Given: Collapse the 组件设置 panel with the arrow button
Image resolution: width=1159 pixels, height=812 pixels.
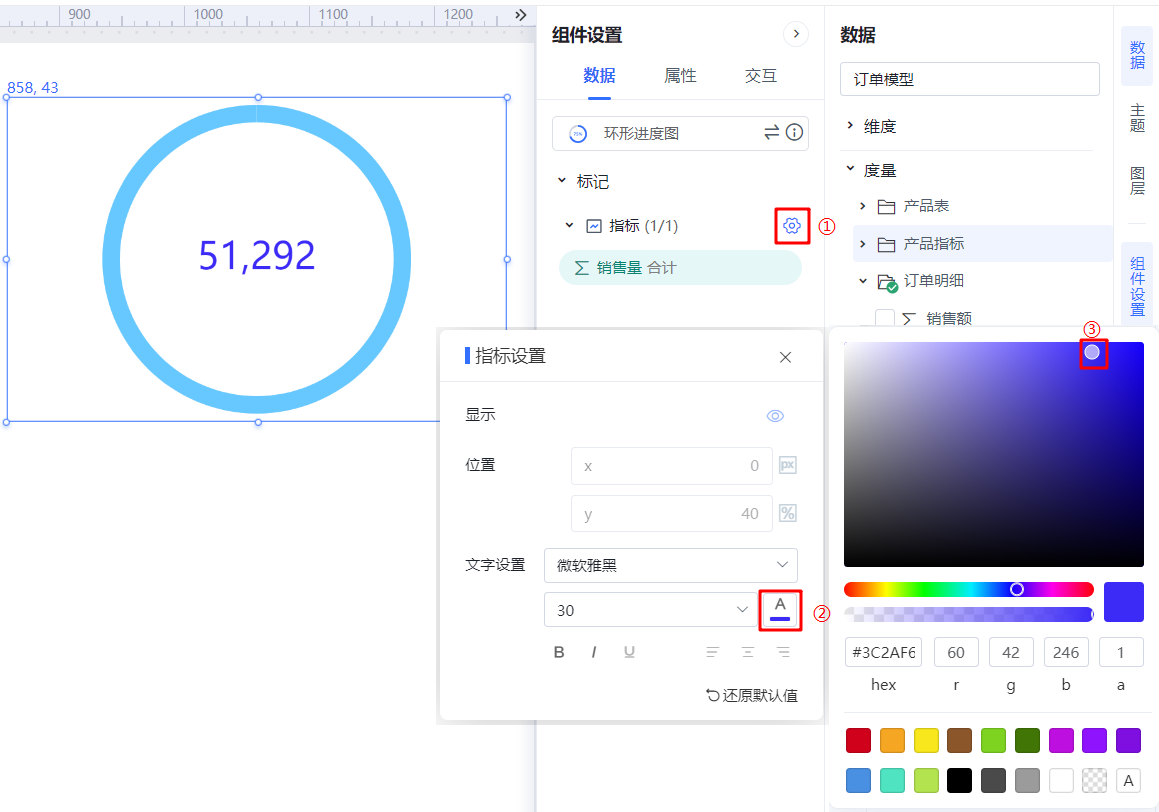Looking at the screenshot, I should point(796,34).
